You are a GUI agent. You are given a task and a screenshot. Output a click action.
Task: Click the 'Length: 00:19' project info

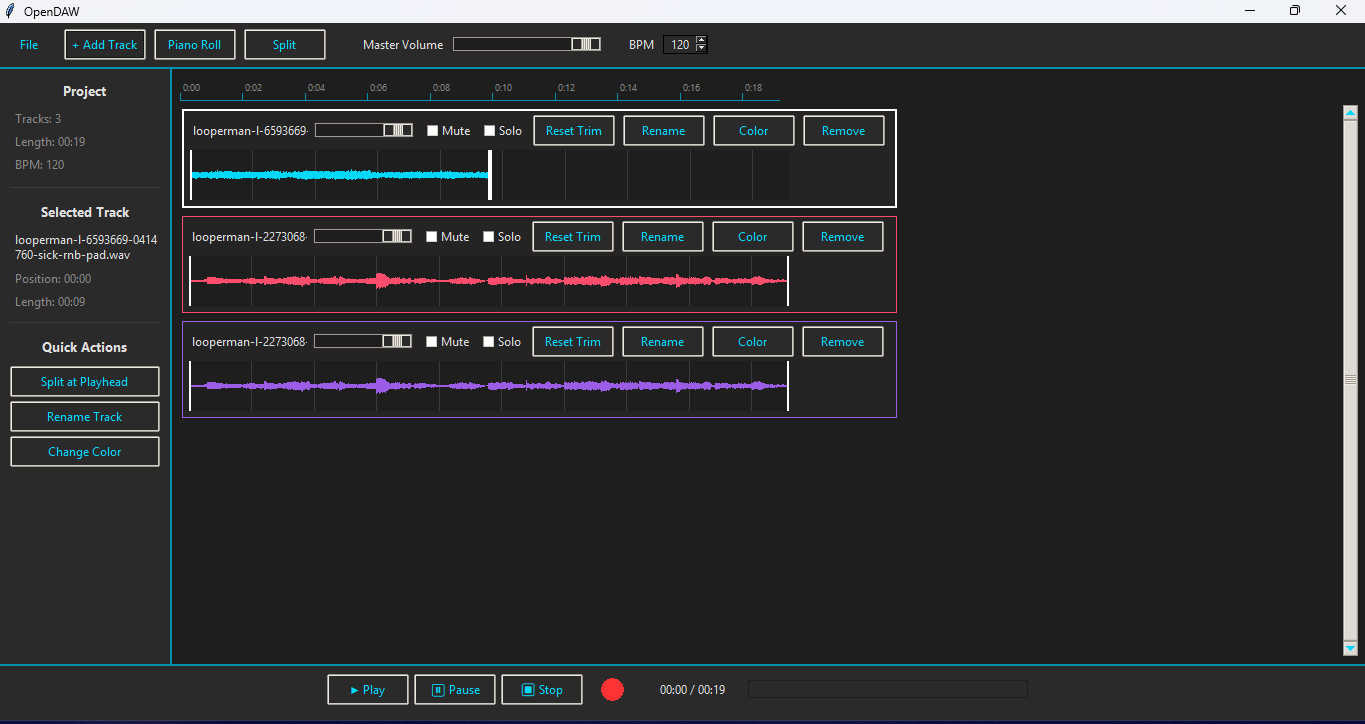pyautogui.click(x=50, y=142)
